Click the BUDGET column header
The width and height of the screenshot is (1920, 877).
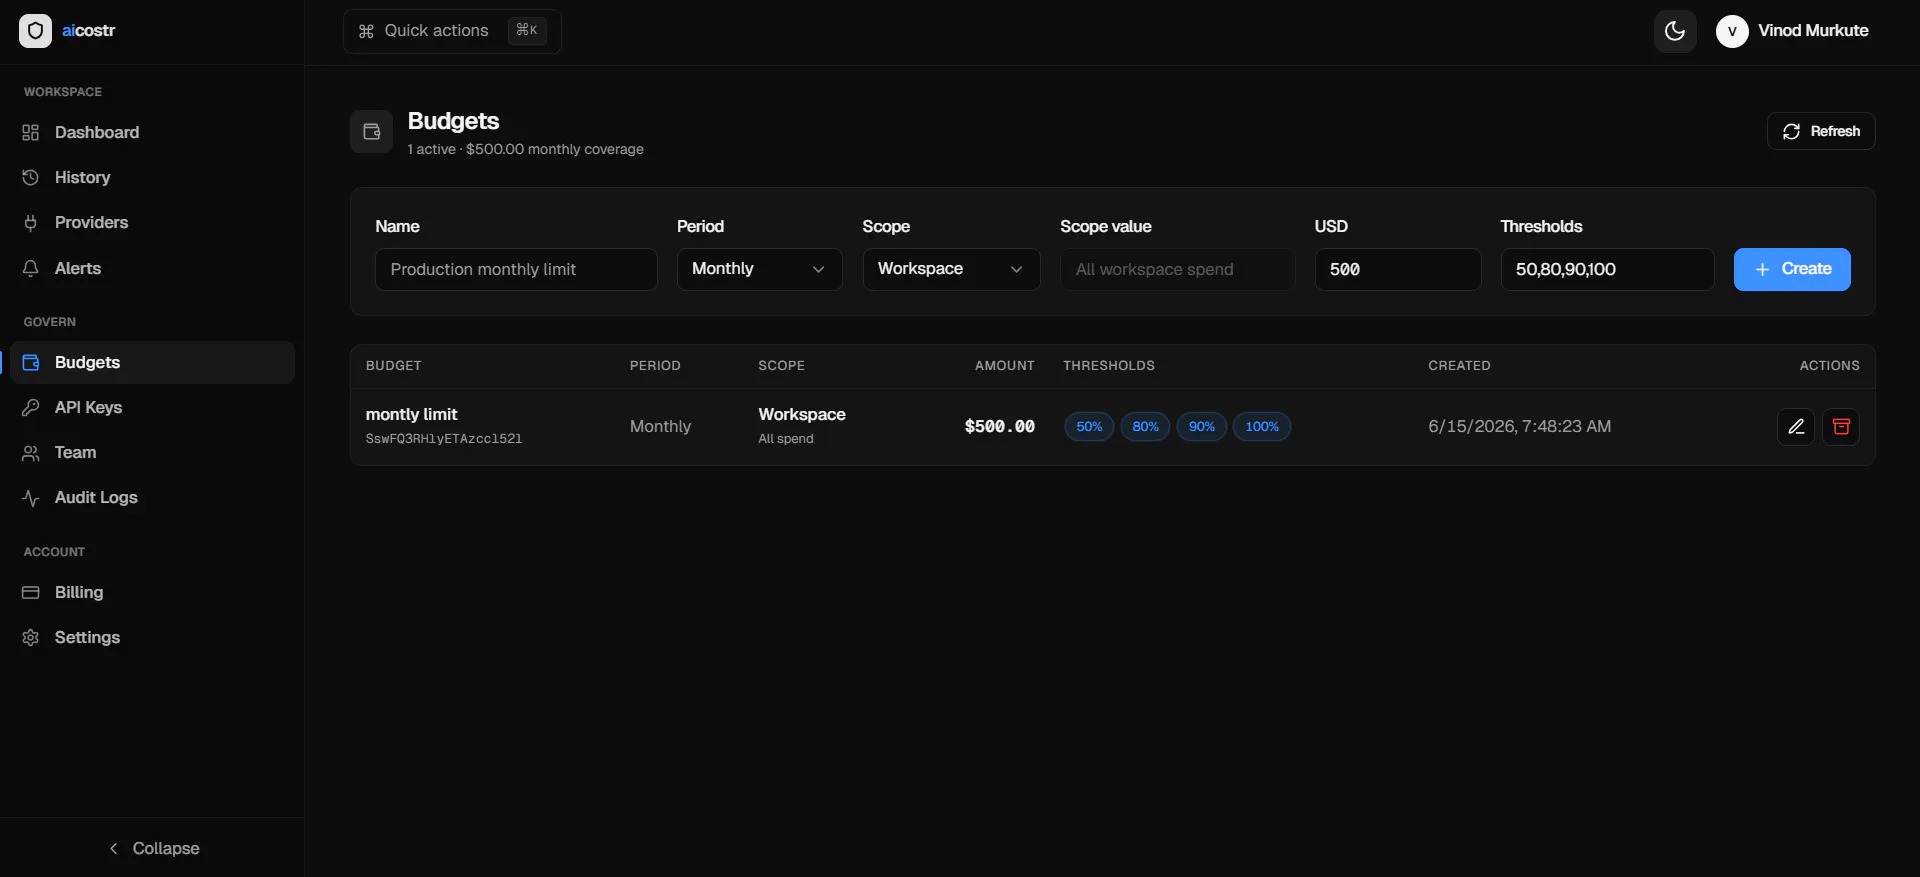(x=393, y=366)
